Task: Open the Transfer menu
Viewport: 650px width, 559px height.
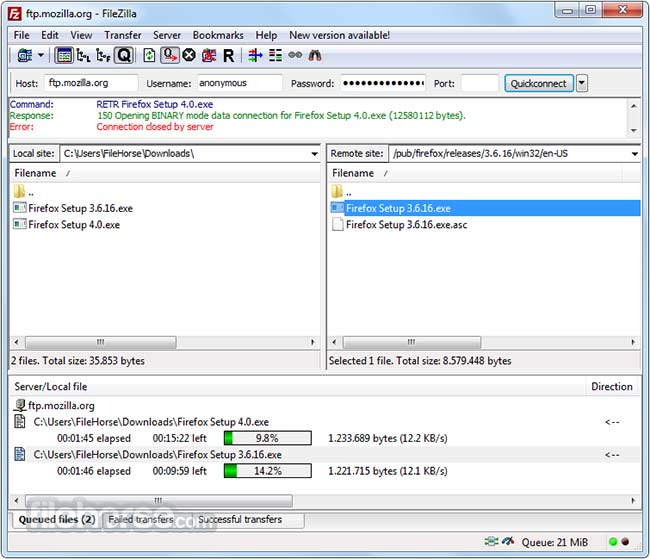Action: pos(122,35)
